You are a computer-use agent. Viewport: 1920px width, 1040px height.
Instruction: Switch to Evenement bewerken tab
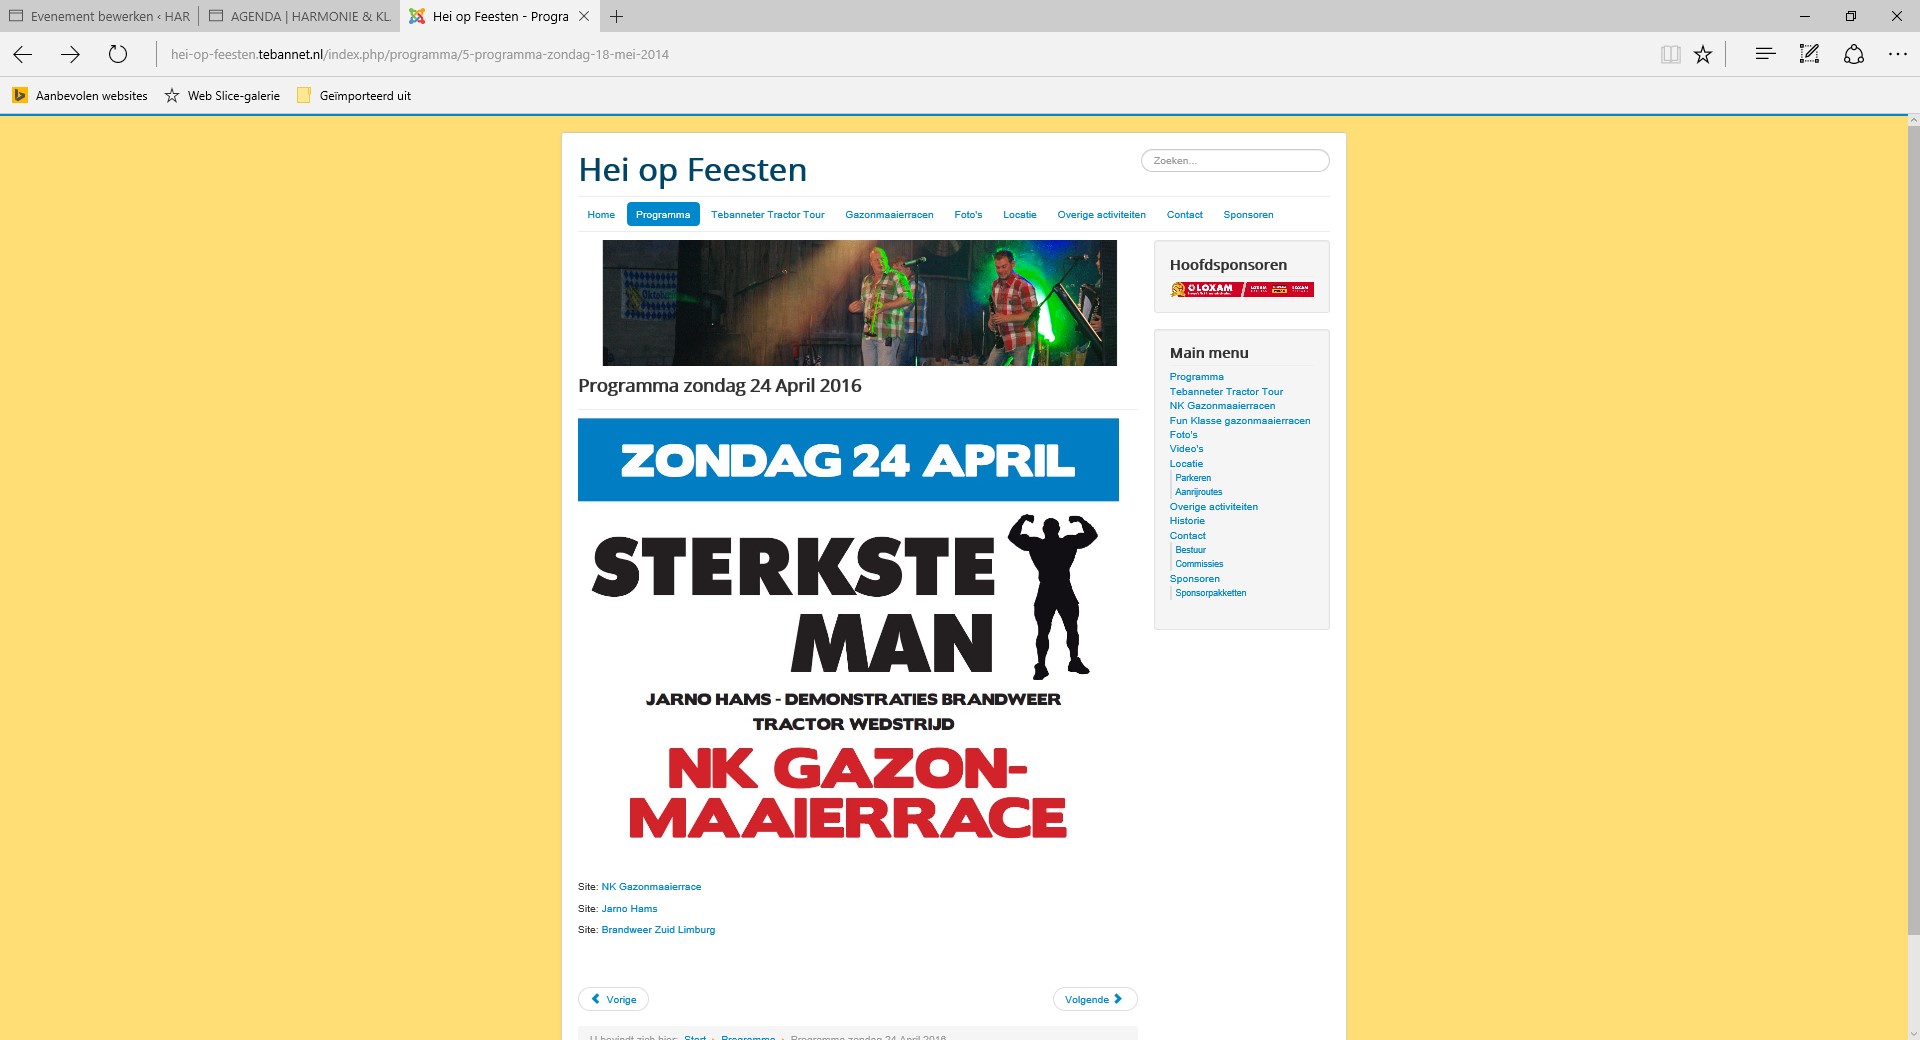point(99,16)
